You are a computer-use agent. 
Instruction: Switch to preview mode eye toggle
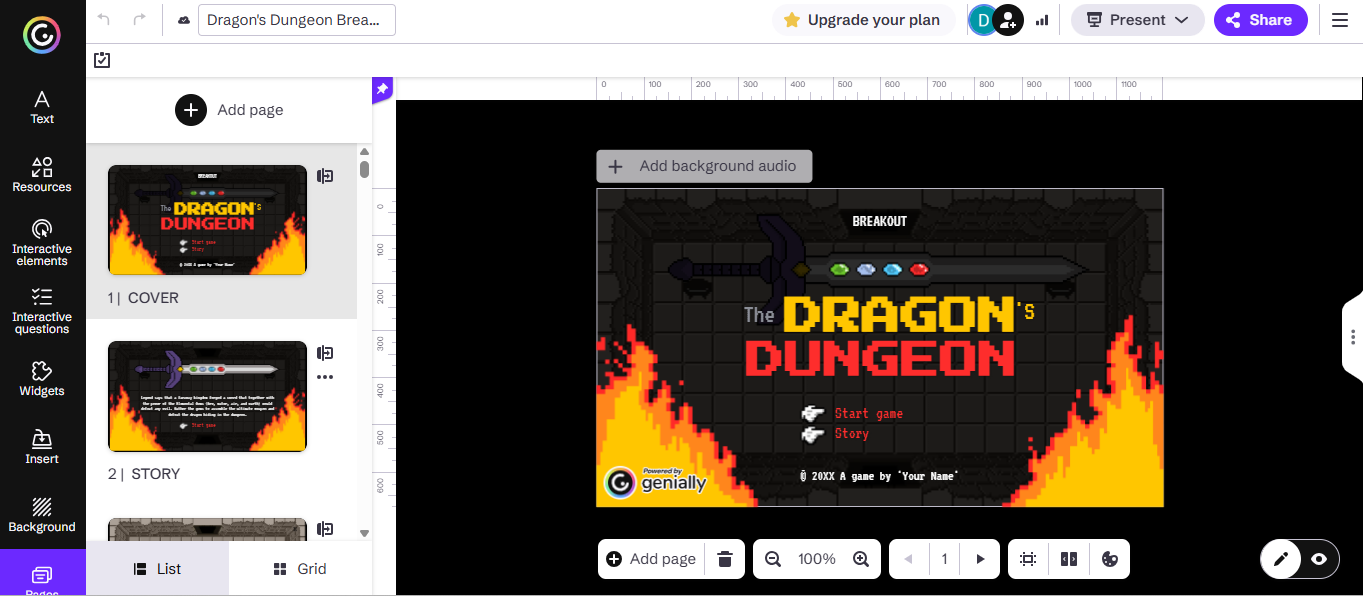tap(1319, 559)
